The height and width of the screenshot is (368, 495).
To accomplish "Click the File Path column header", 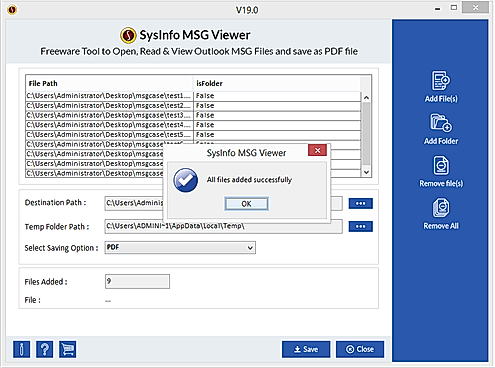I will coord(109,83).
